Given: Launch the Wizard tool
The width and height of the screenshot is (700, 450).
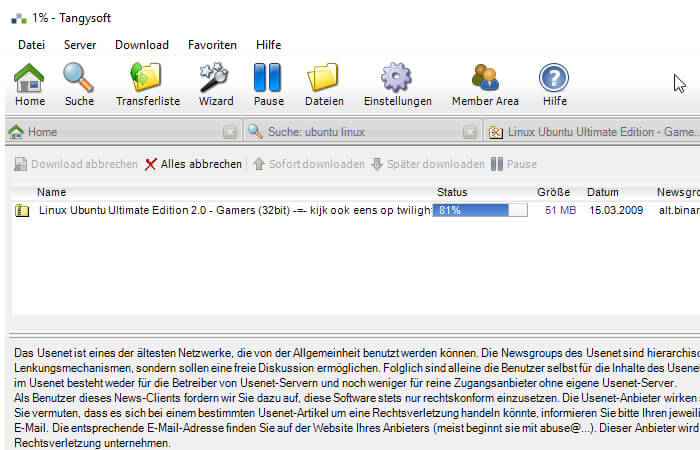Looking at the screenshot, I should (x=216, y=85).
